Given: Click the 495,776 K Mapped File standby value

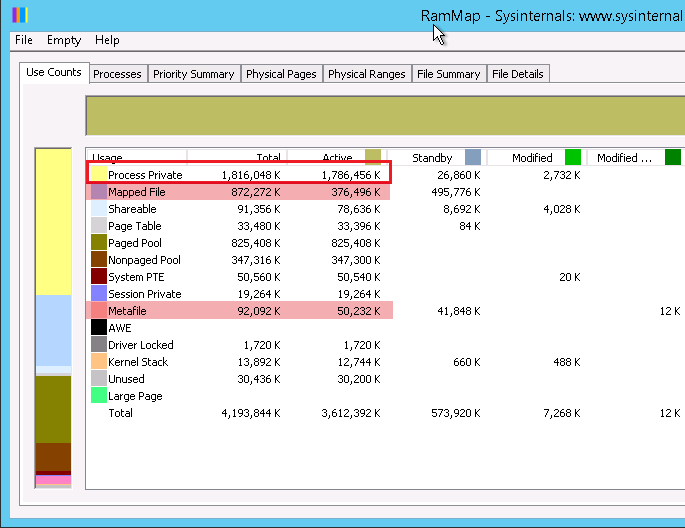Looking at the screenshot, I should (456, 192).
